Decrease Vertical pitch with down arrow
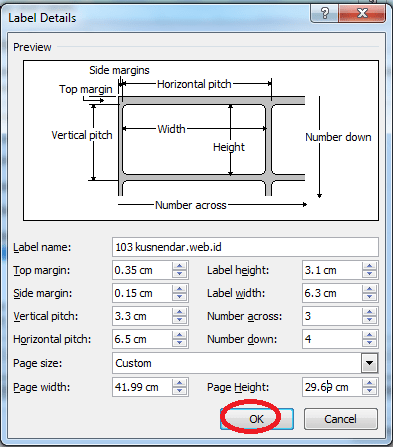 coord(180,320)
